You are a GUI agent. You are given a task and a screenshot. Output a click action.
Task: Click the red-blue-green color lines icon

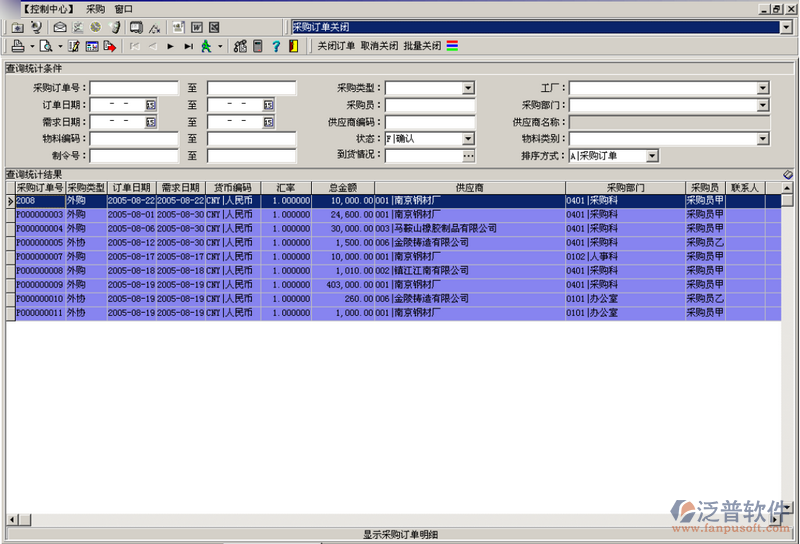click(452, 46)
